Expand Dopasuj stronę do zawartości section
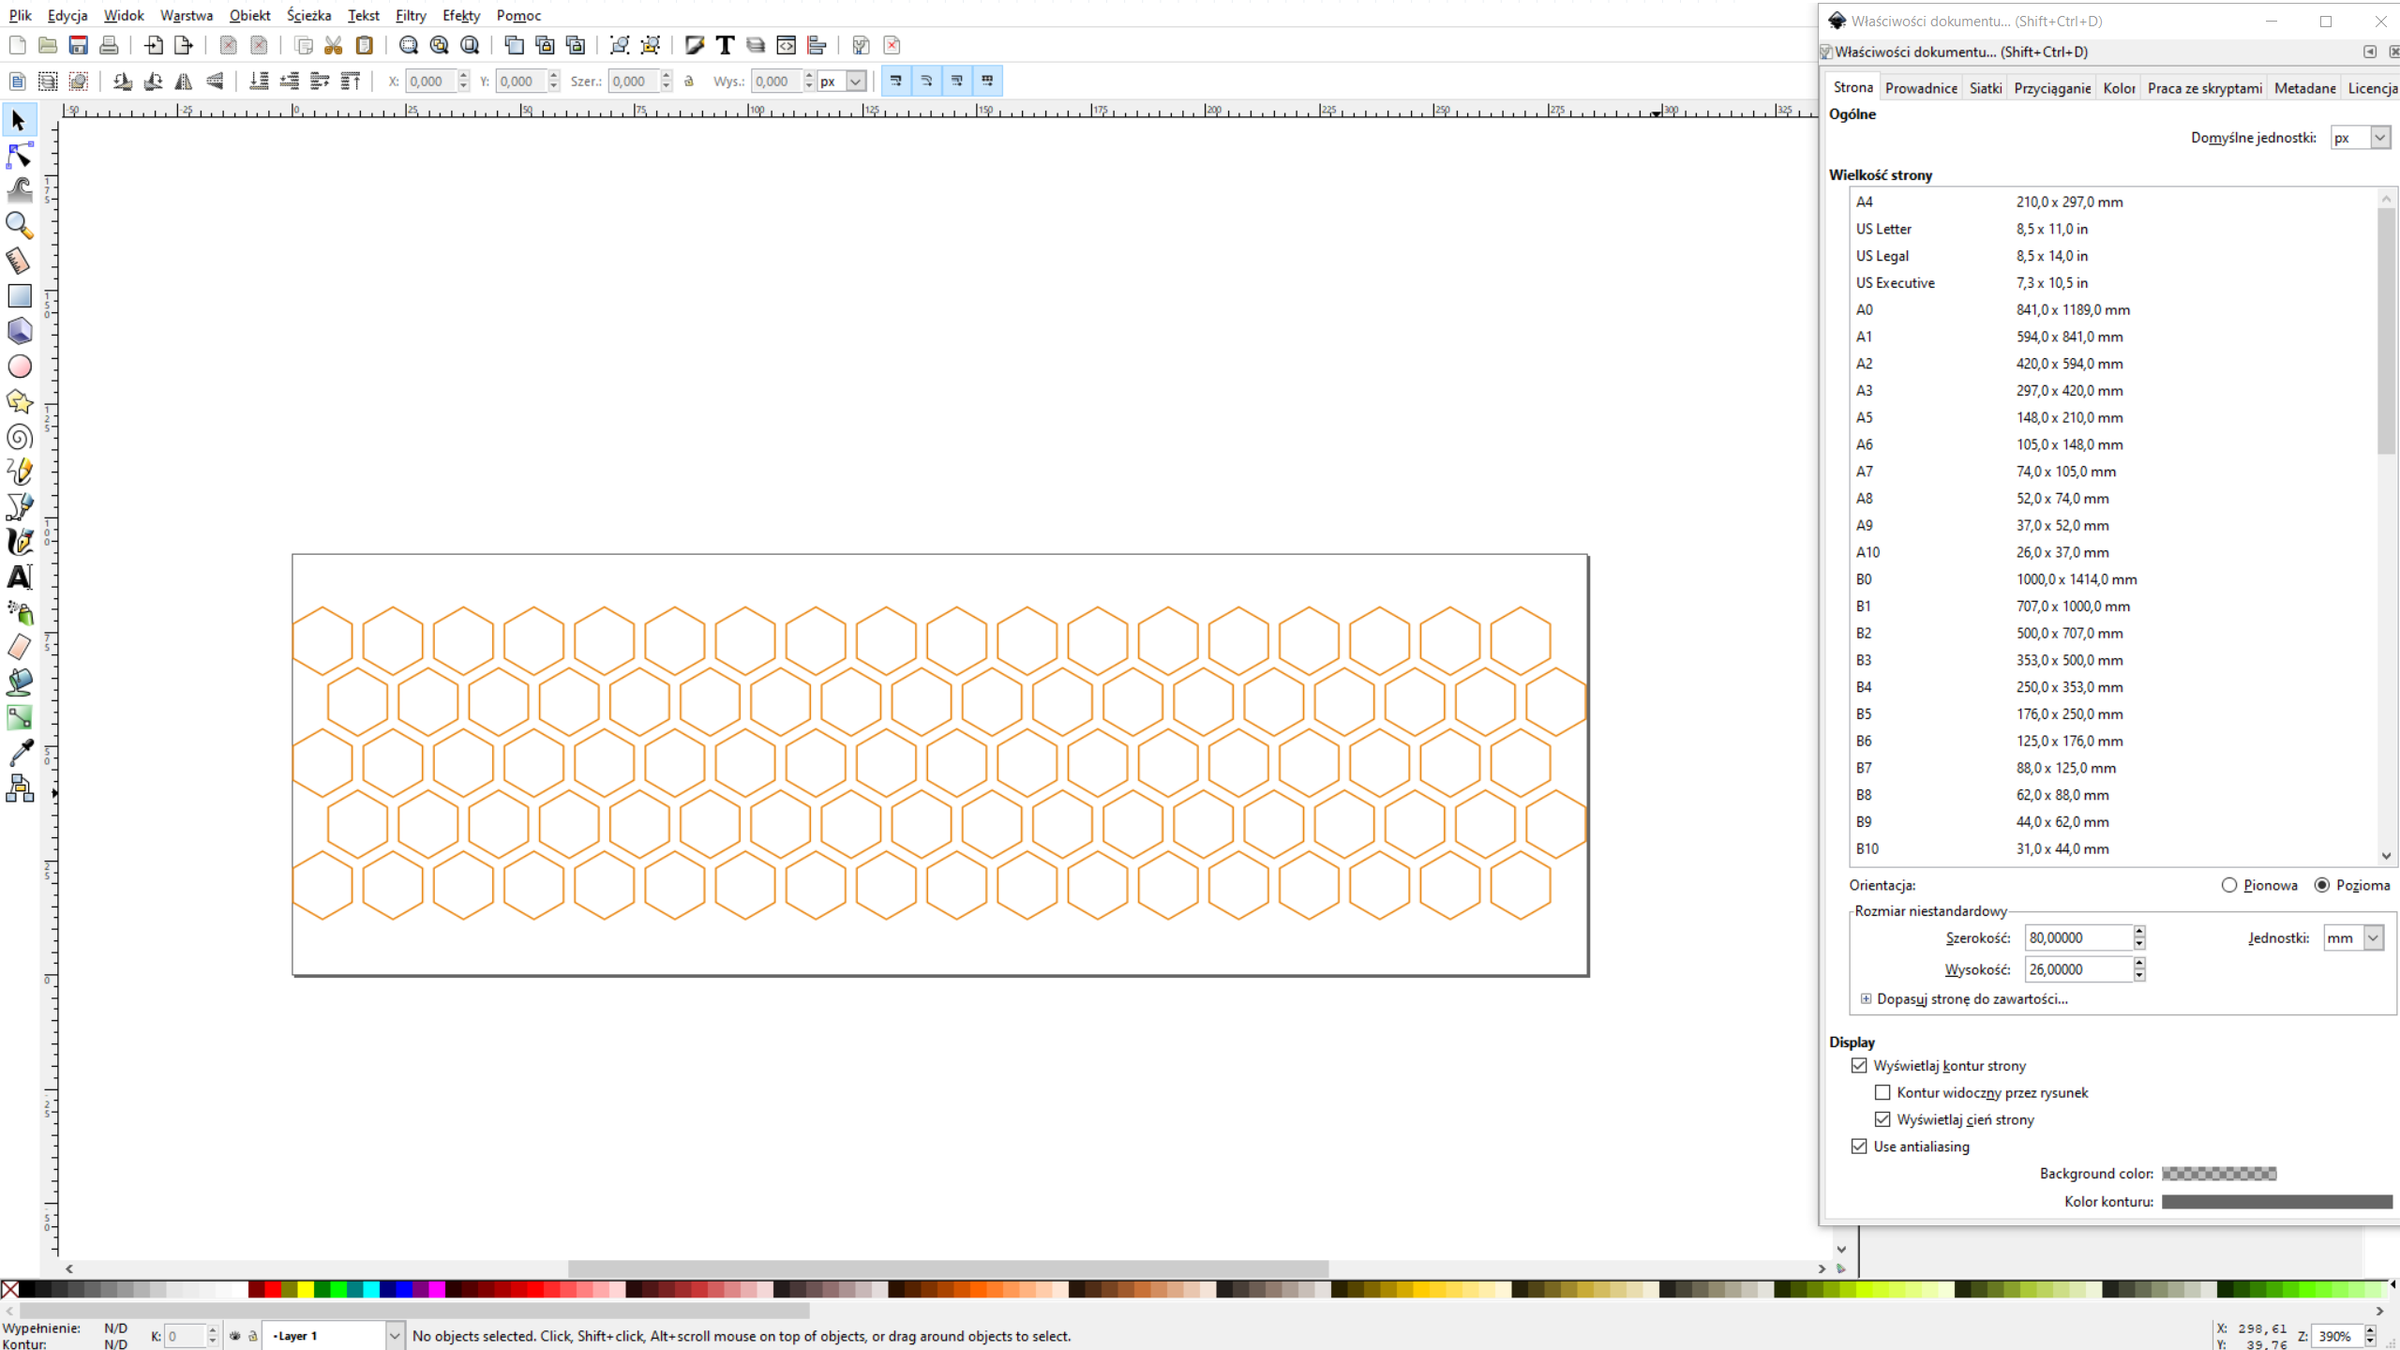This screenshot has height=1350, width=2400. point(1866,999)
